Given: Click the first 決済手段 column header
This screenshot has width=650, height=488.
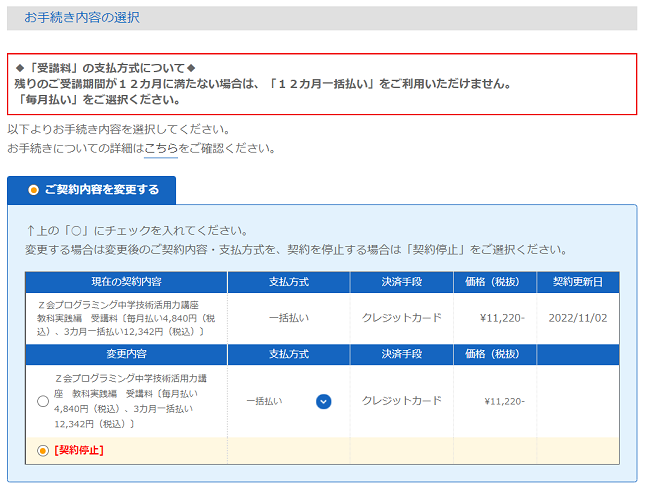Looking at the screenshot, I should point(402,282).
